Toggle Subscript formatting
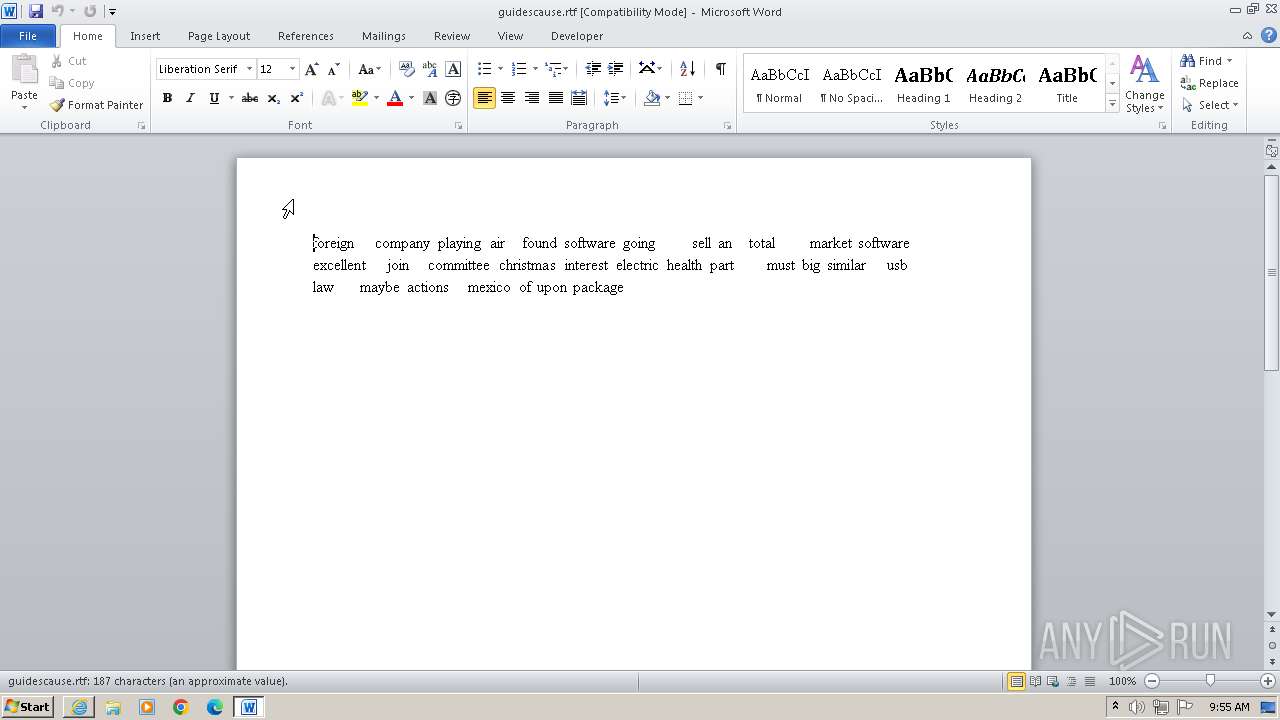Screen dimensions: 1280x720 273,98
